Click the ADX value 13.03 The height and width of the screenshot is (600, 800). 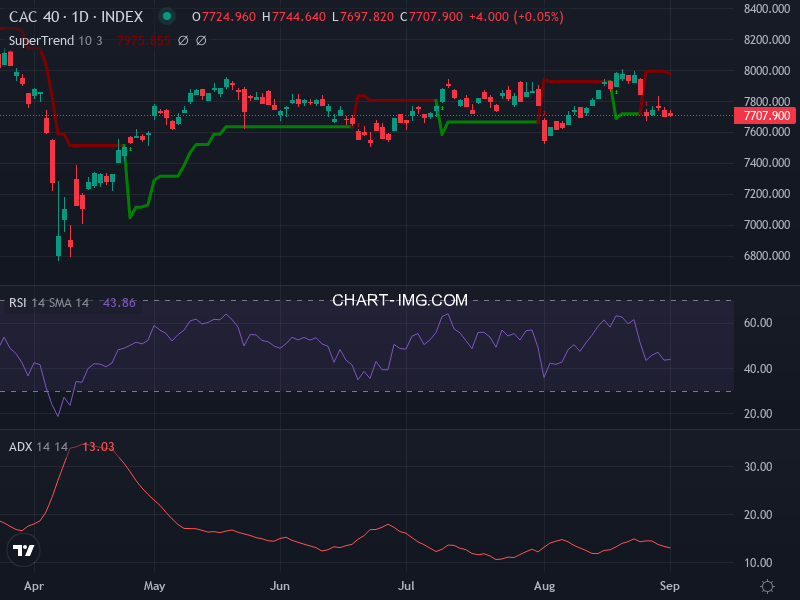[x=98, y=447]
